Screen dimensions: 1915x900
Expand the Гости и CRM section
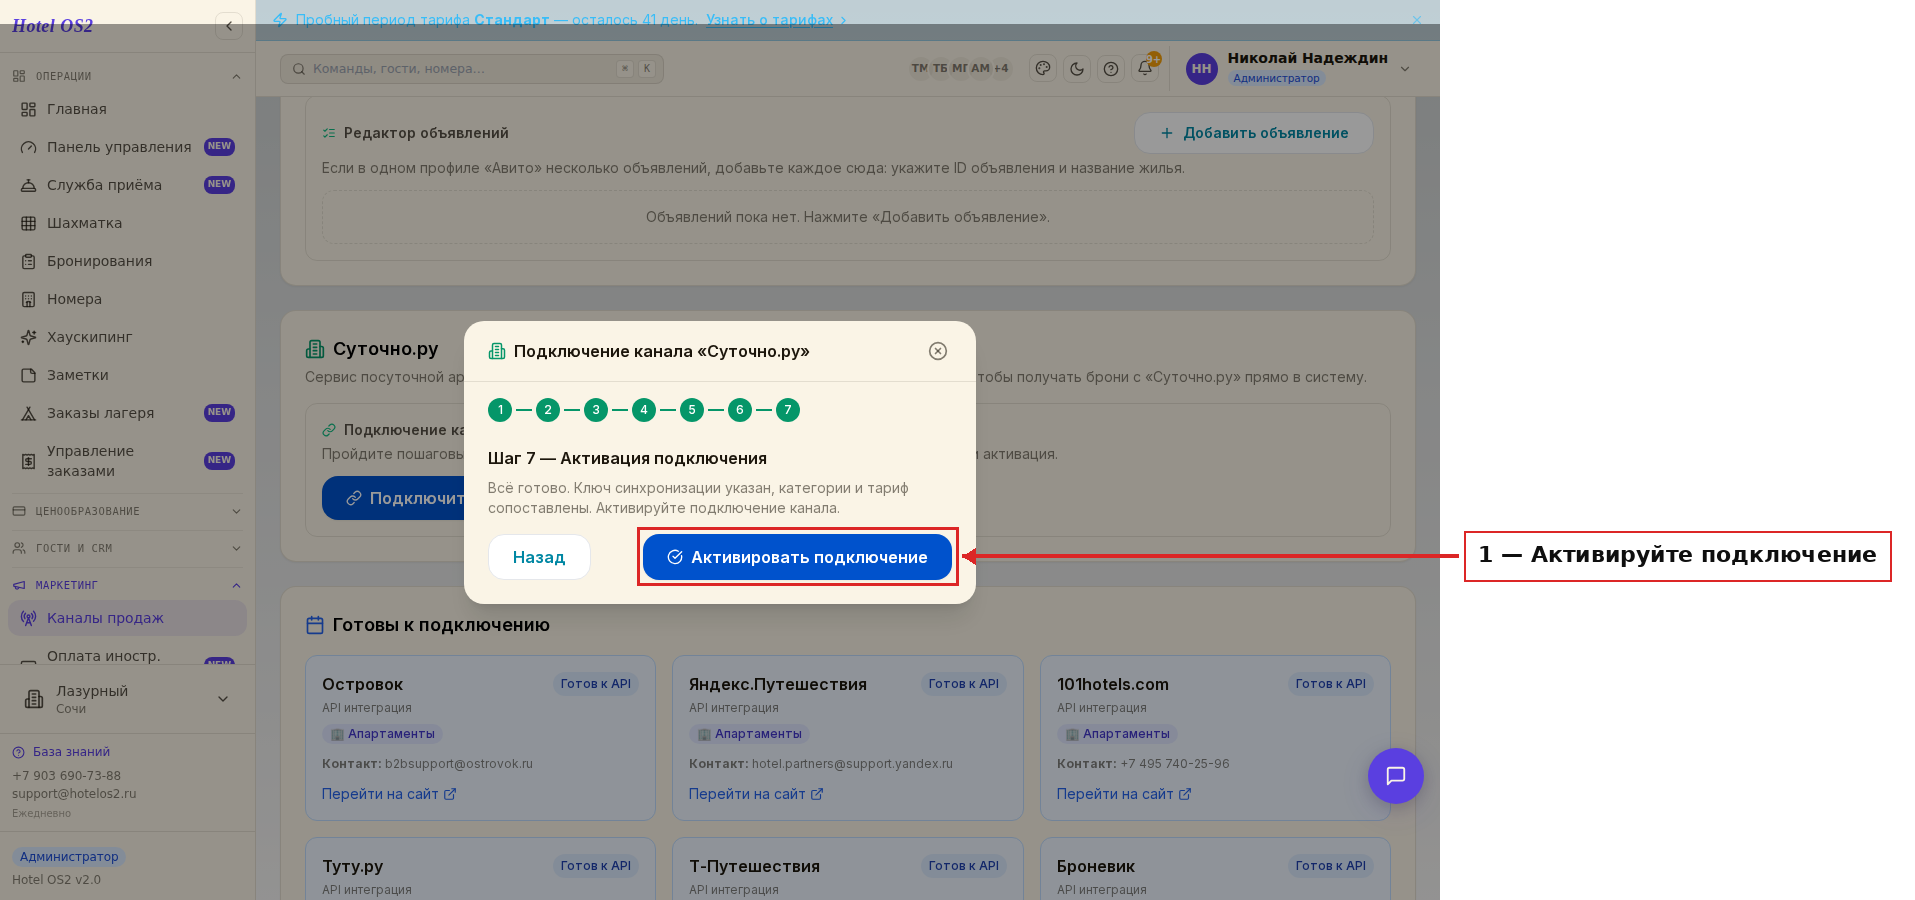click(x=127, y=548)
